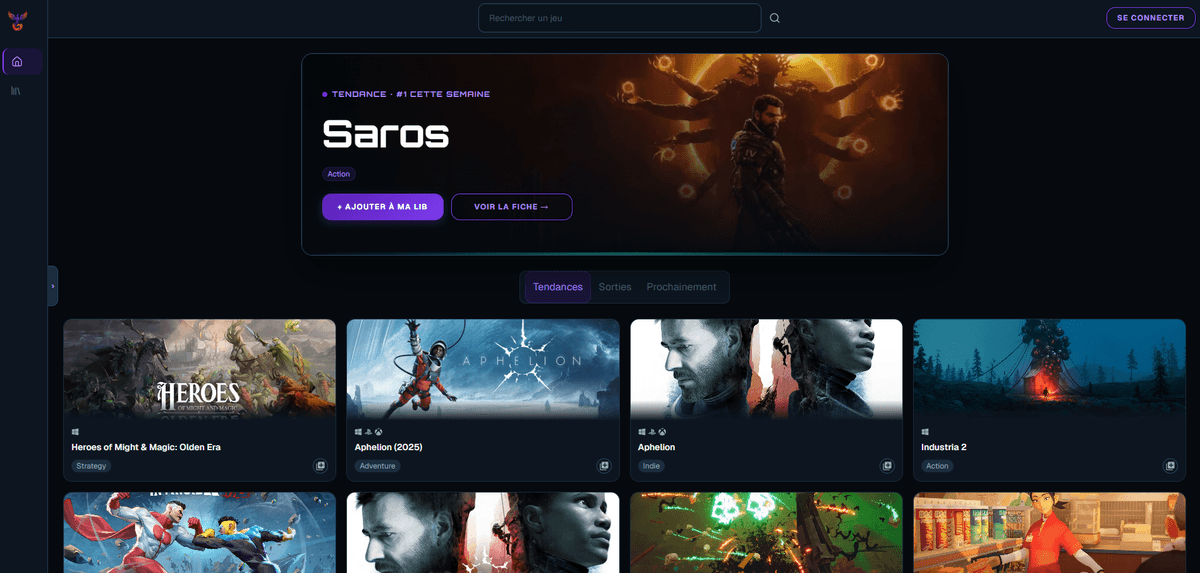
Task: Click the Action tag under Saros
Action: 339,174
